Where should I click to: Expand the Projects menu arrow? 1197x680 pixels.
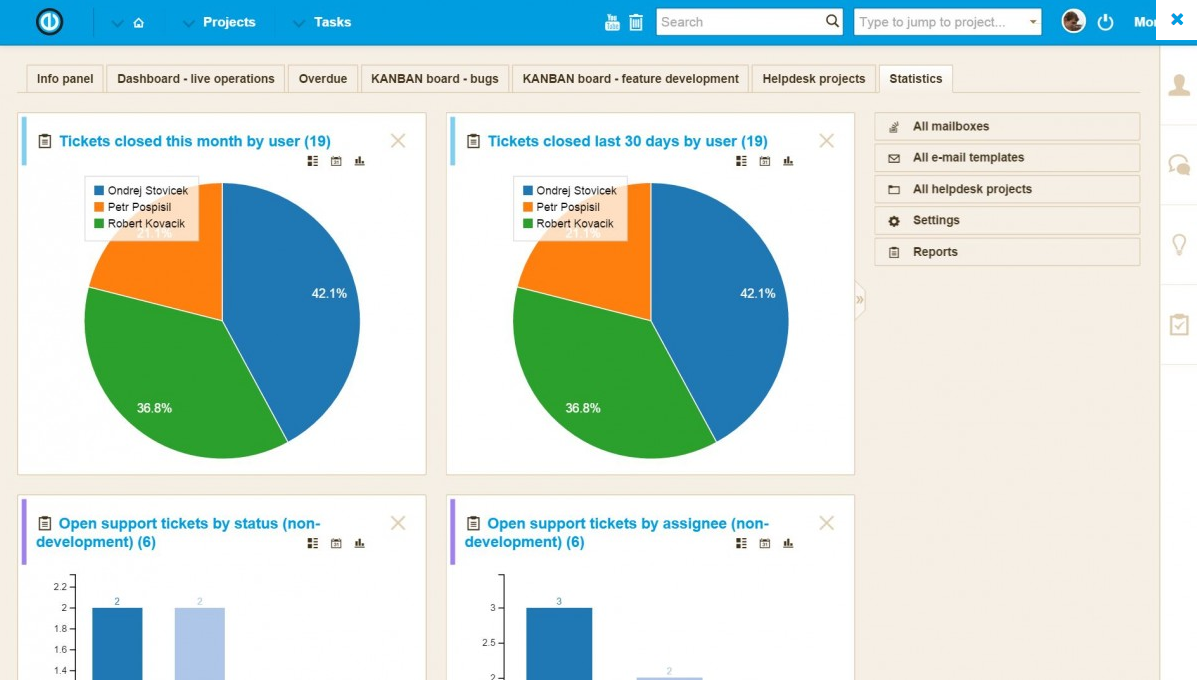coord(189,24)
